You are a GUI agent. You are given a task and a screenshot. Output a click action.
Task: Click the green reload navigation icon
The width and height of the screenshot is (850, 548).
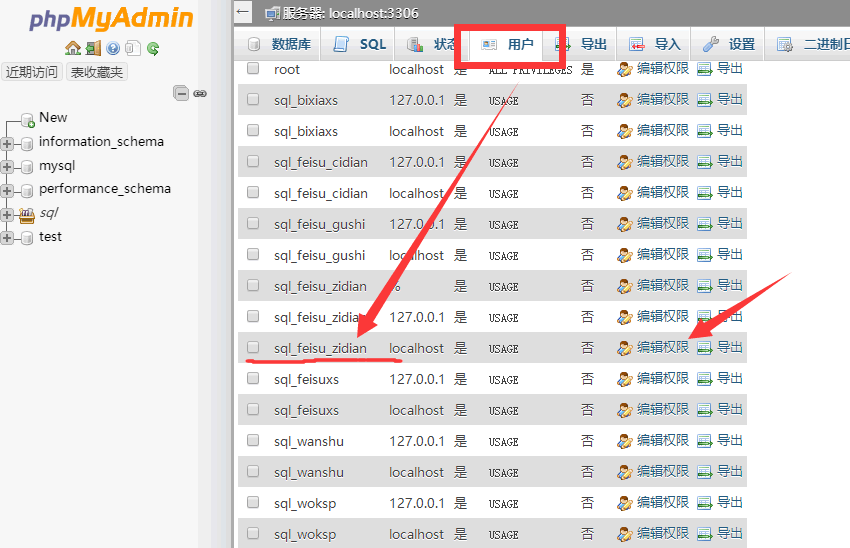point(153,49)
